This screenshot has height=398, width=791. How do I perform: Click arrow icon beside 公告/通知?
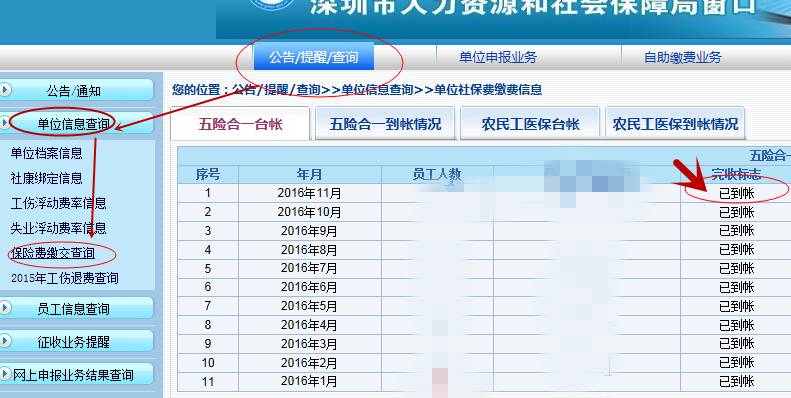(5, 90)
